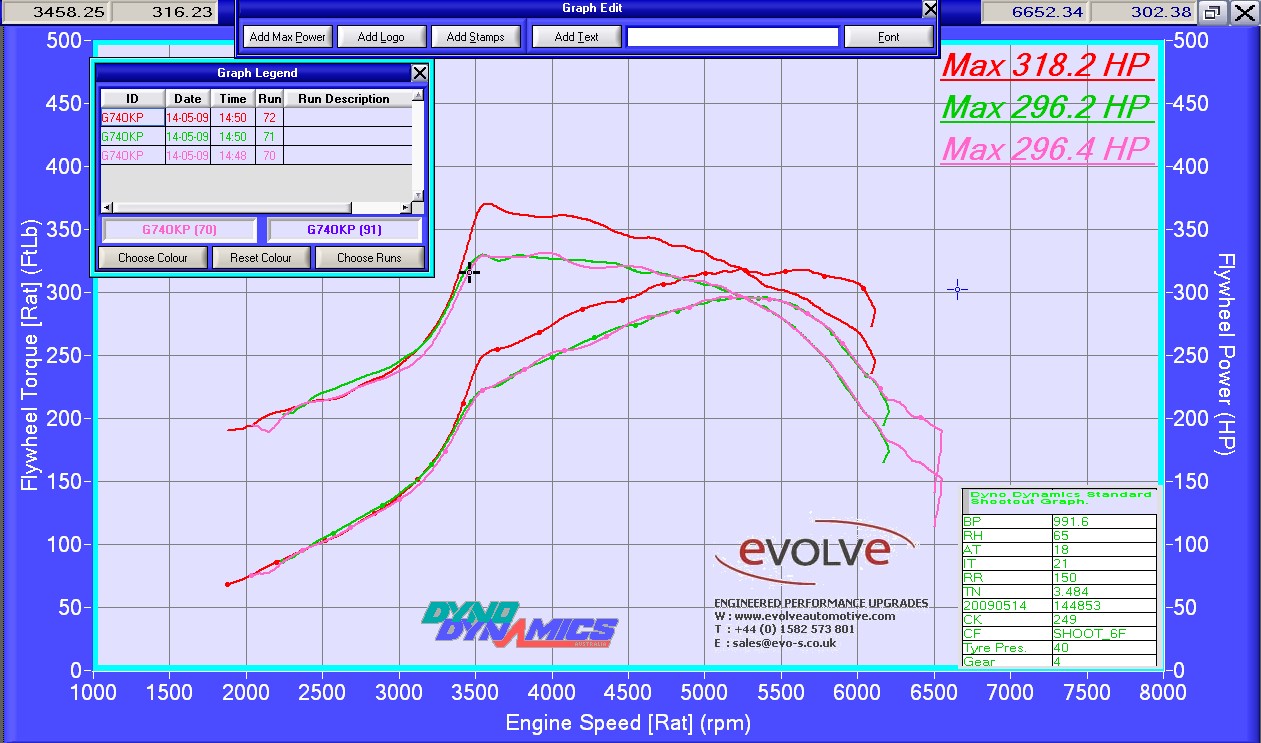Focus the text entry field beside Add Text
Viewport: 1261px width, 743px height.
click(732, 37)
